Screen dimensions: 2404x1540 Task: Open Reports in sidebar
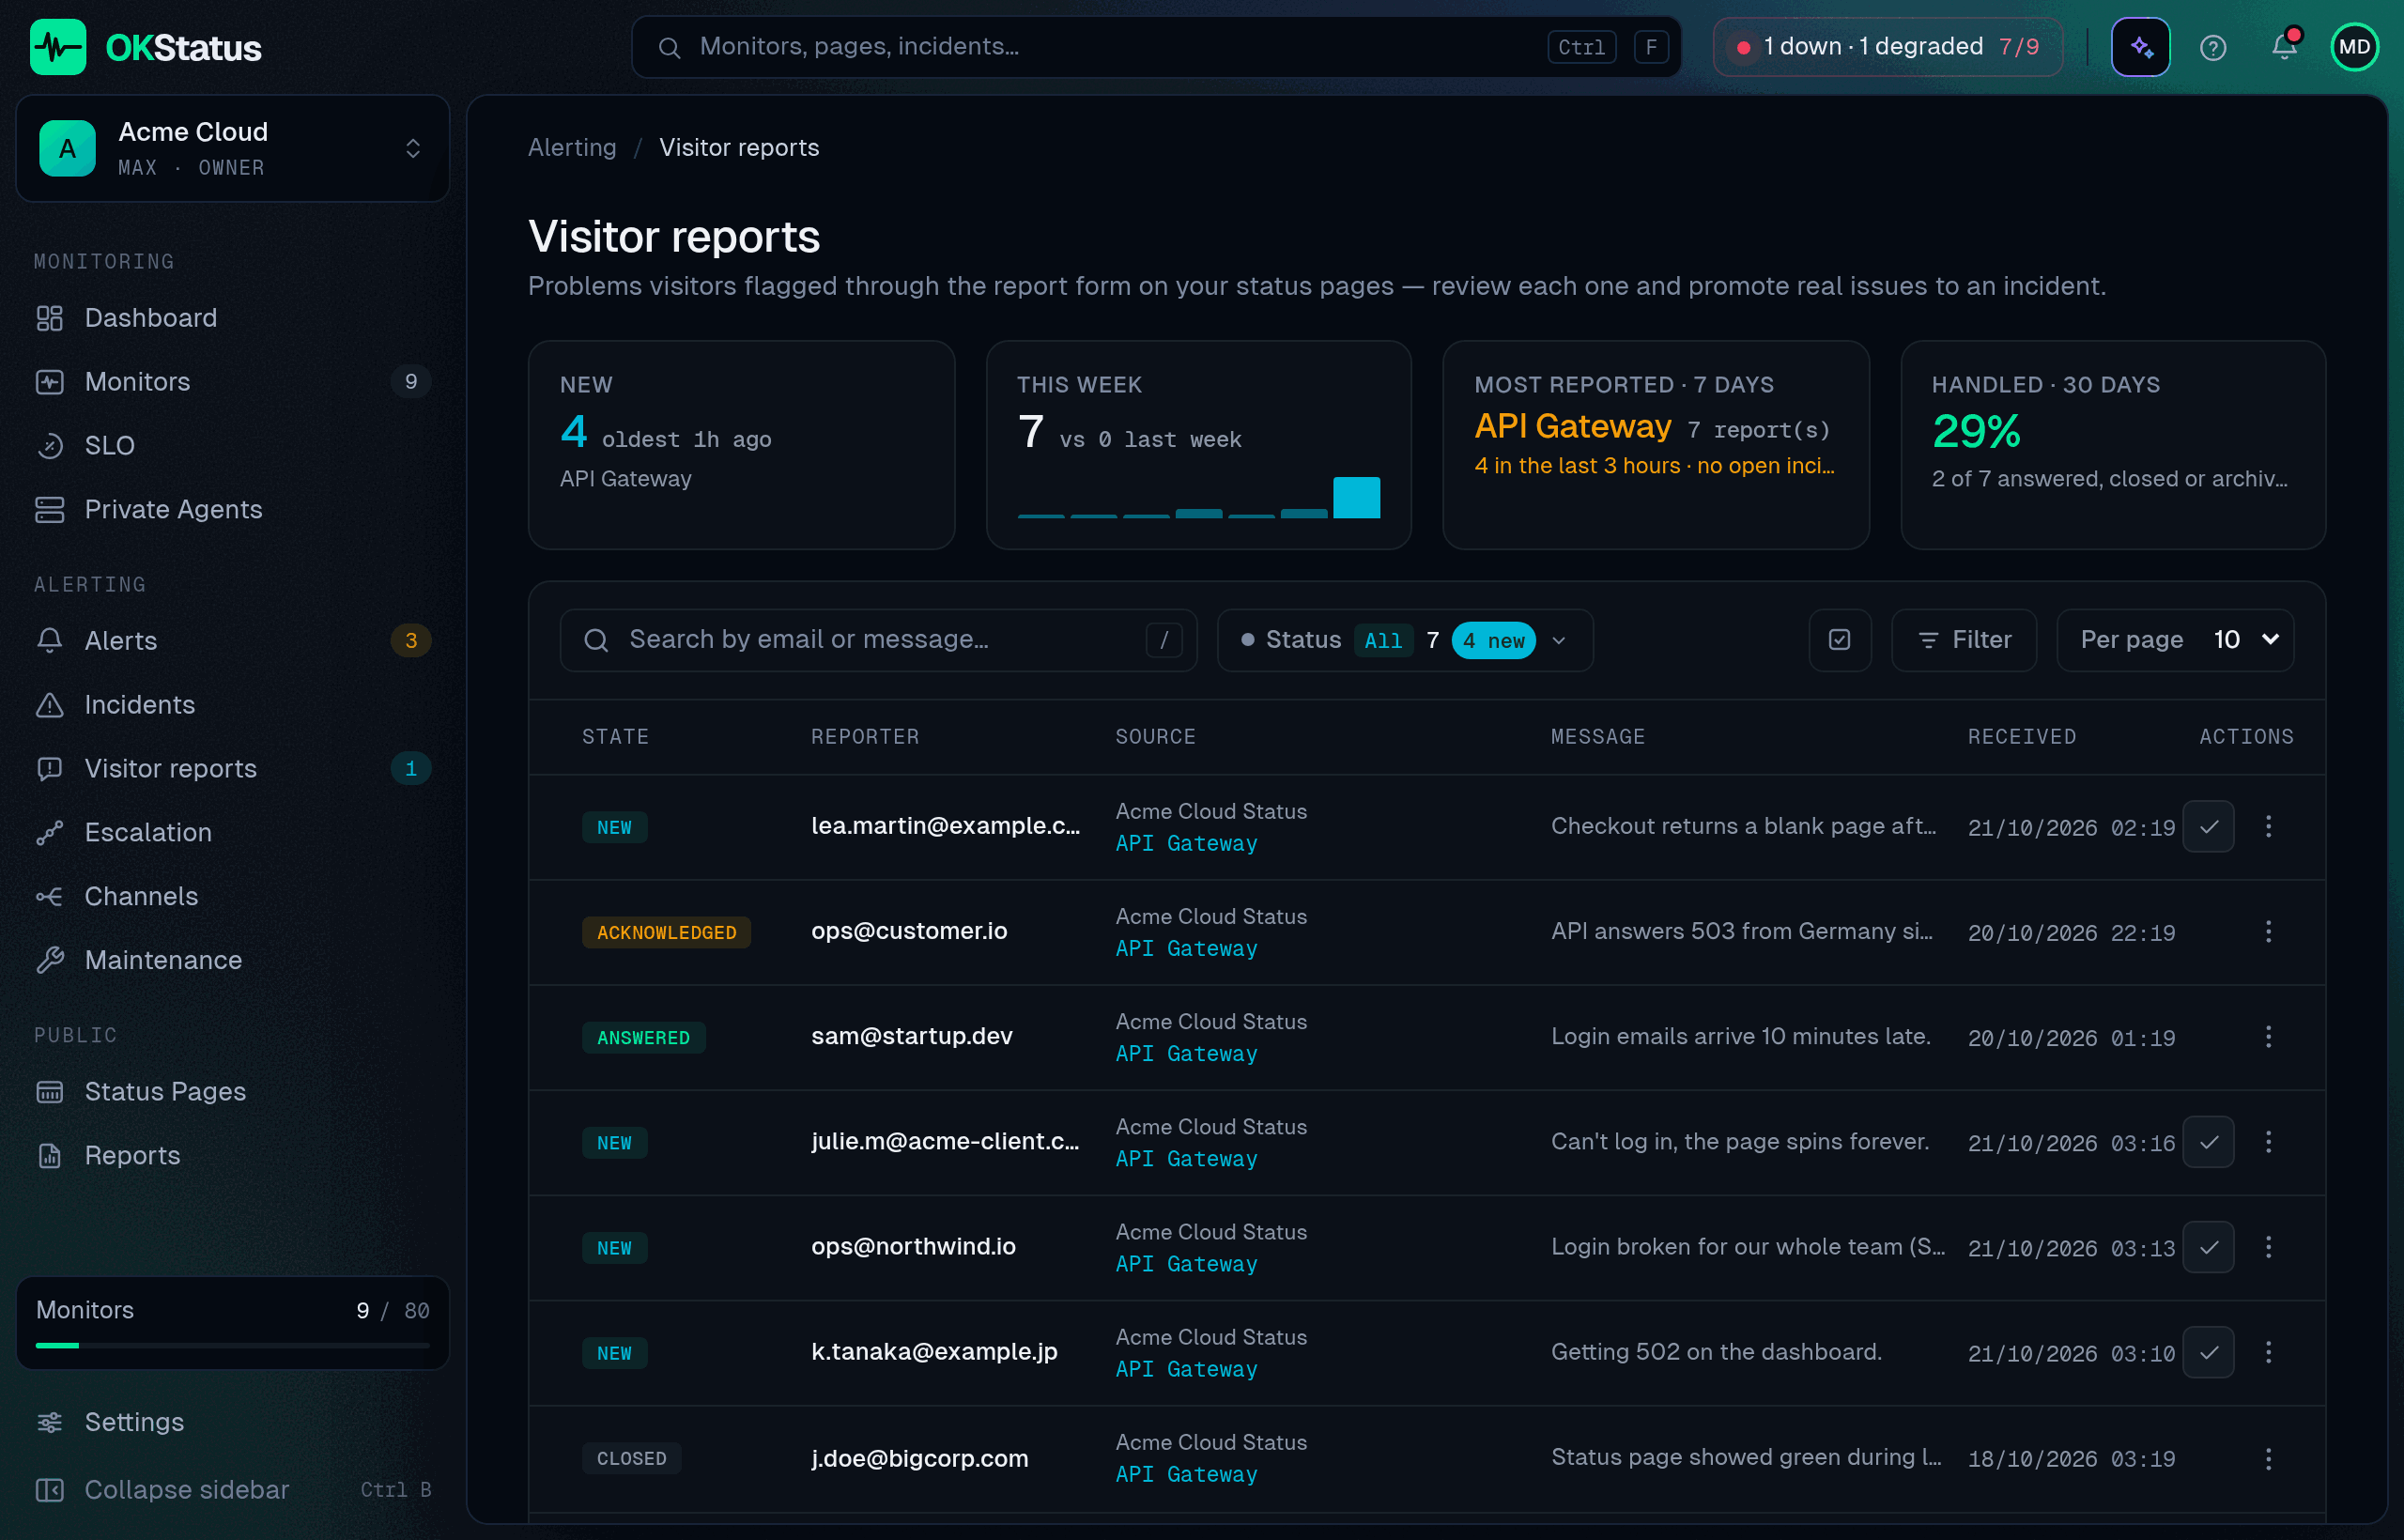(233, 1156)
